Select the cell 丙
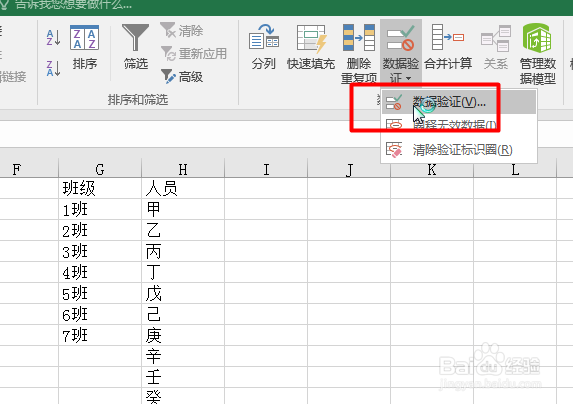 (183, 251)
